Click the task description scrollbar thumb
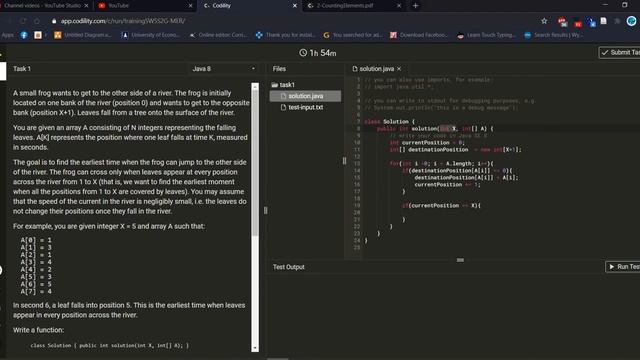The width and height of the screenshot is (640, 360). [255, 163]
